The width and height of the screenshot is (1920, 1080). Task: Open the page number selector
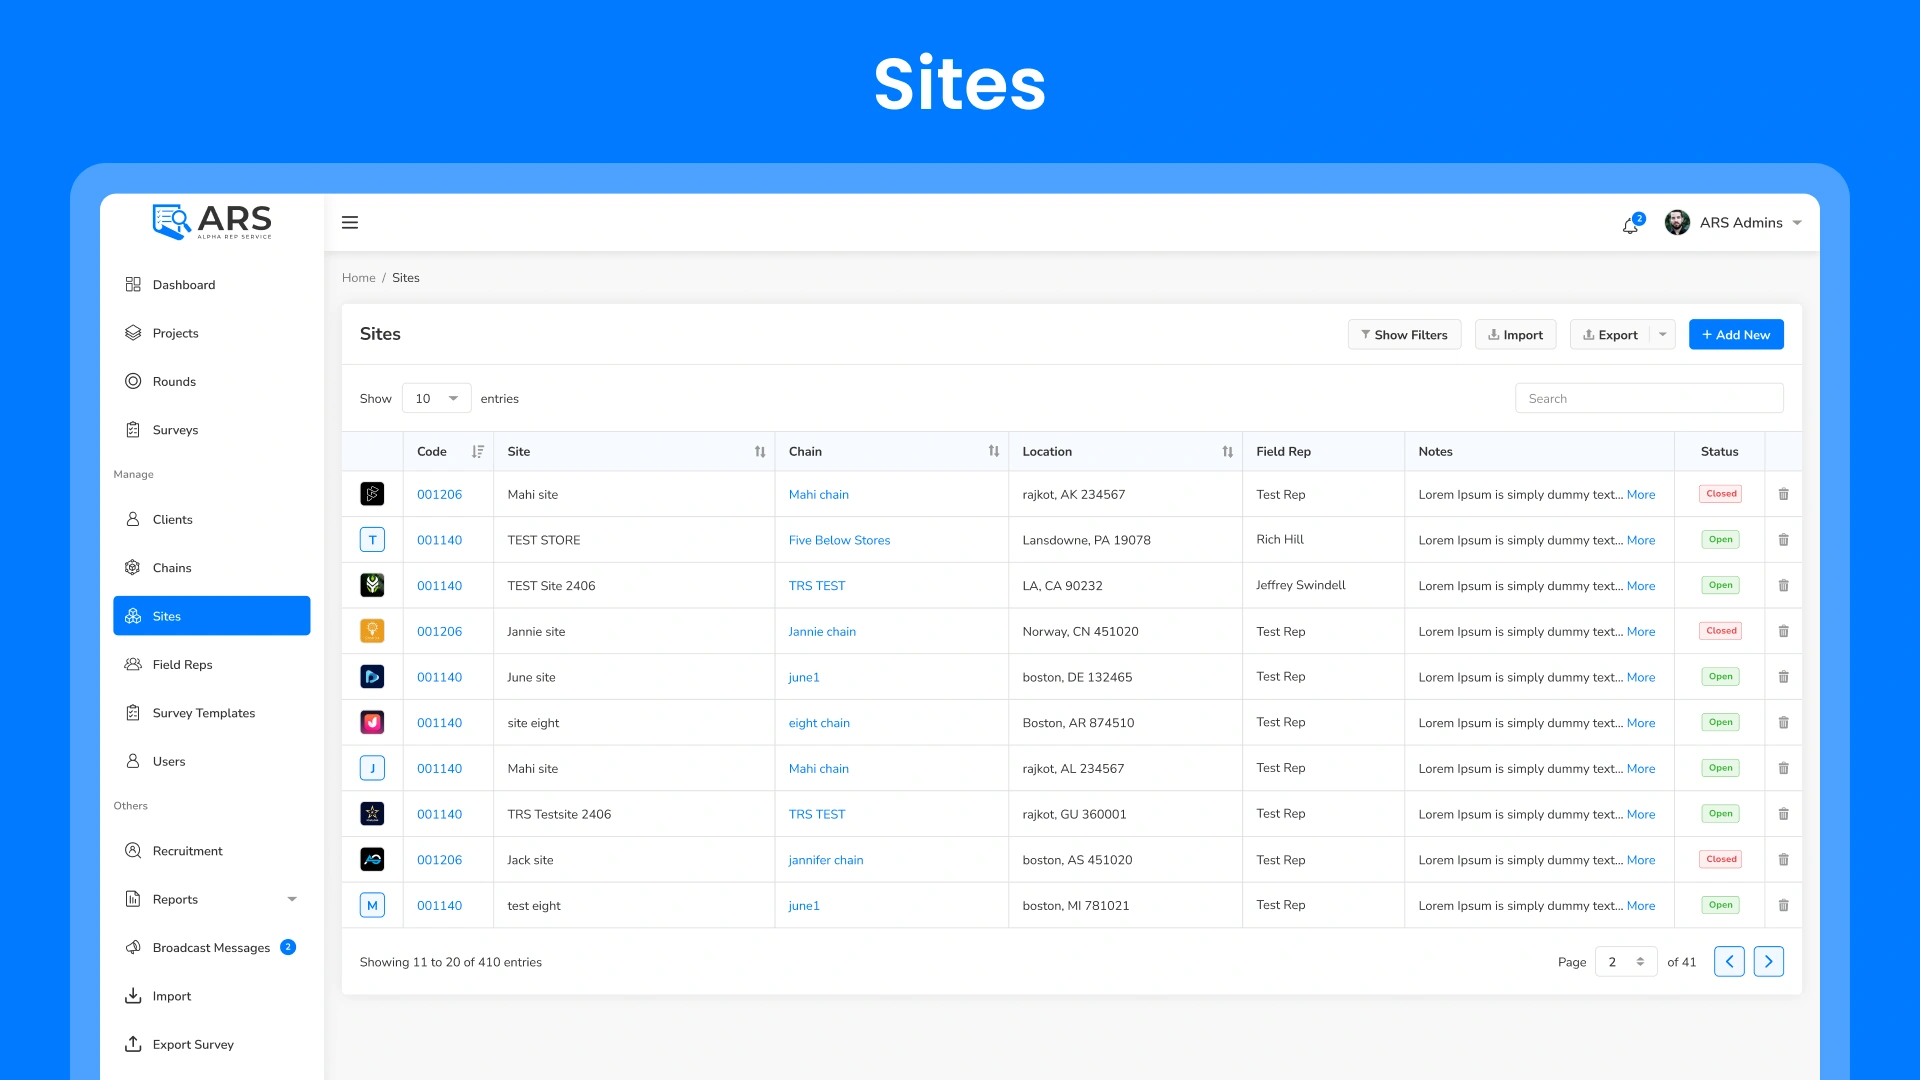point(1626,962)
